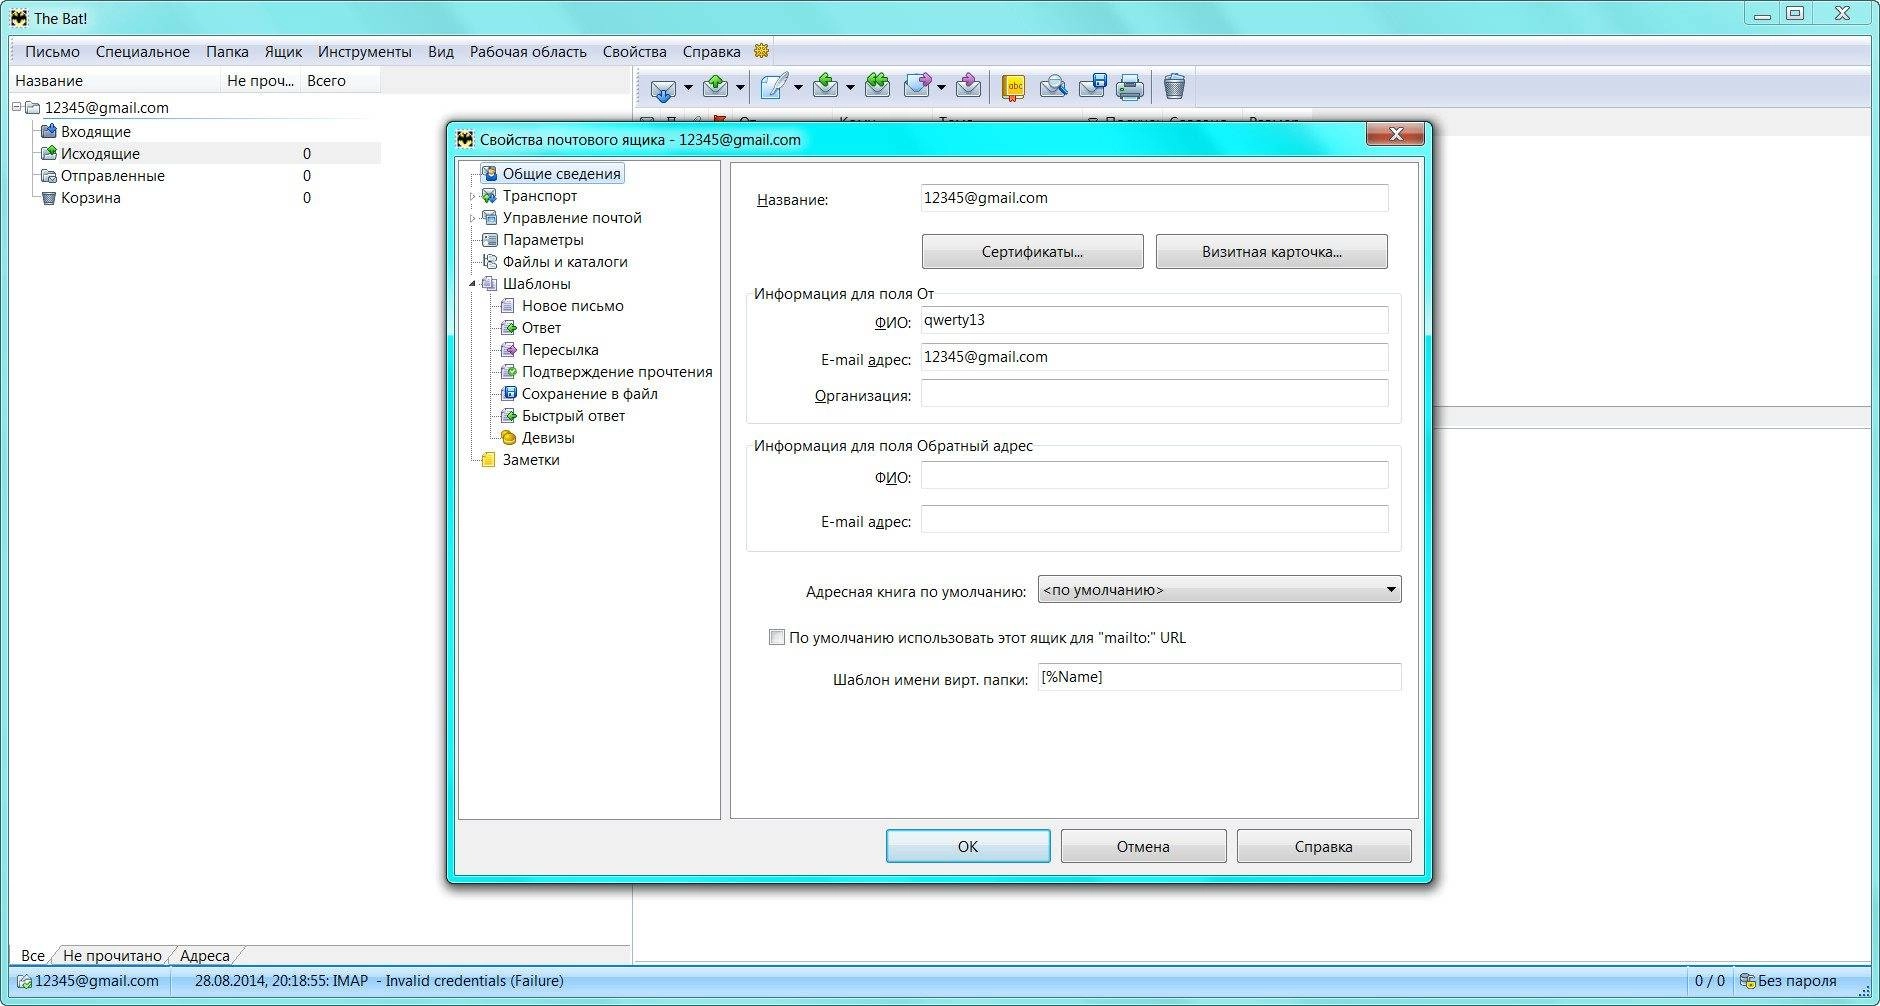Screen dimensions: 1880x1006
Task: Open the Адресная книга по умолчанию combo box
Action: coord(1219,590)
